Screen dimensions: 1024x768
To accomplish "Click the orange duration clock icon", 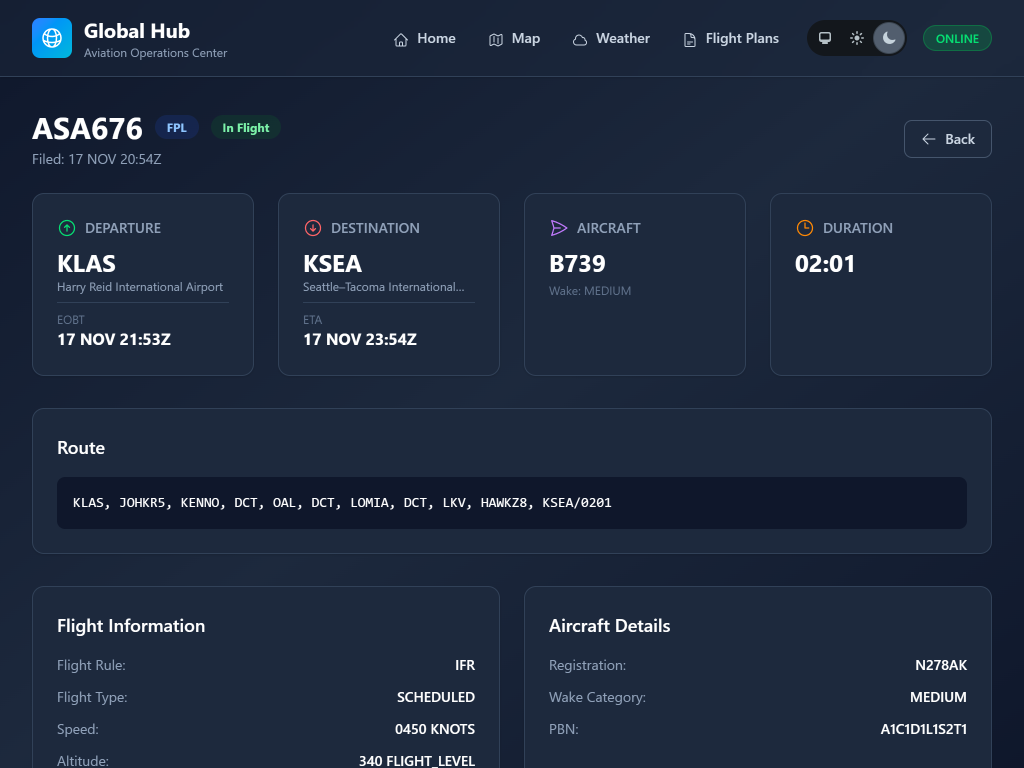I will coord(805,228).
